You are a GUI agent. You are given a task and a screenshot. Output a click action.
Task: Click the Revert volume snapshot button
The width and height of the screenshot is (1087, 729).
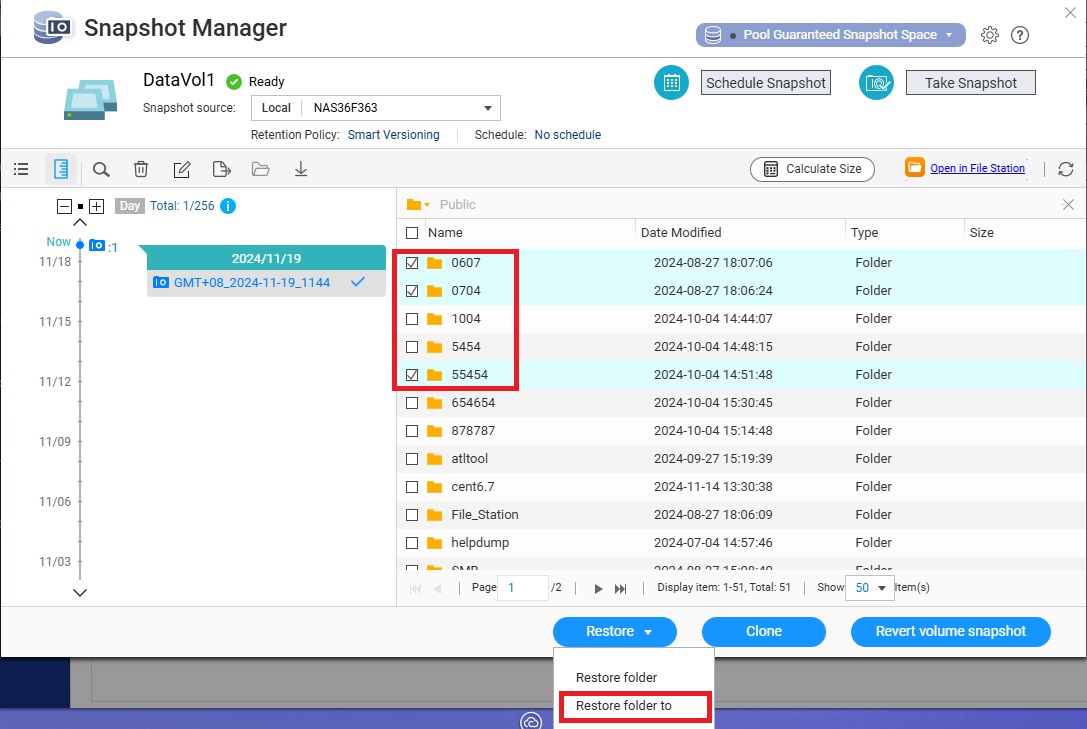(950, 631)
